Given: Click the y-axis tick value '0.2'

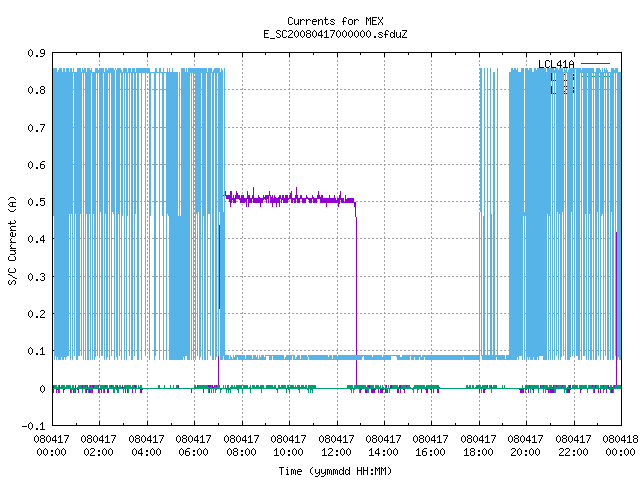Looking at the screenshot, I should click(37, 314).
